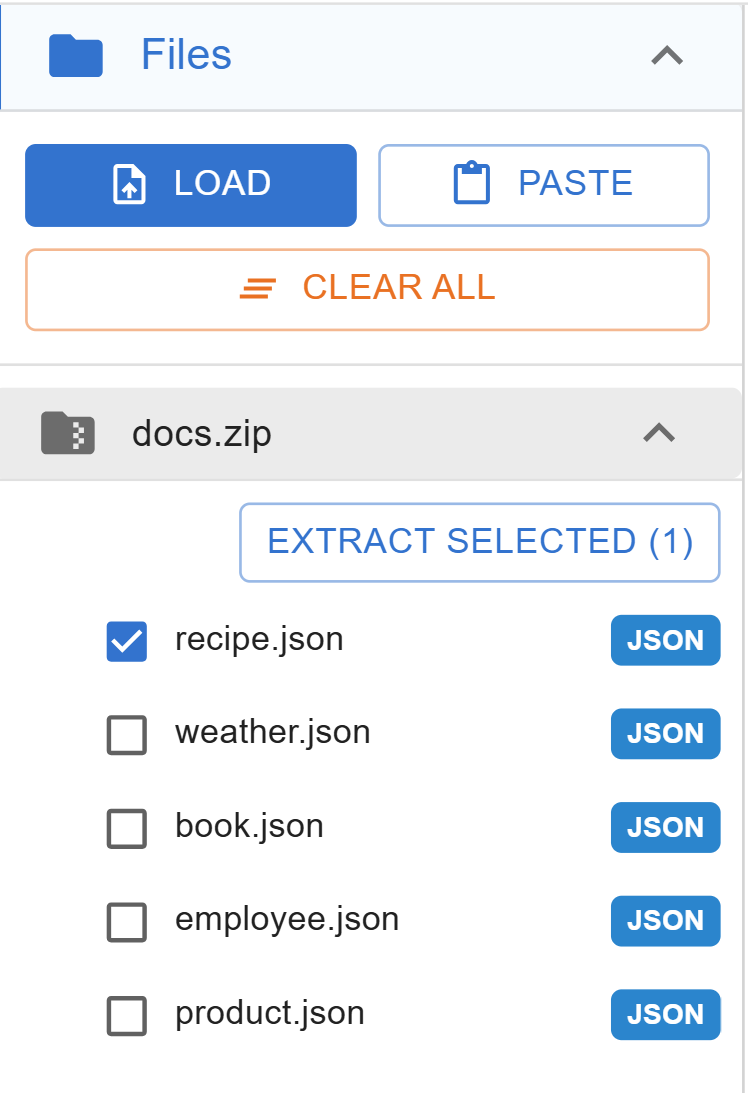Click the JSON badge beside product.json

[x=665, y=1014]
